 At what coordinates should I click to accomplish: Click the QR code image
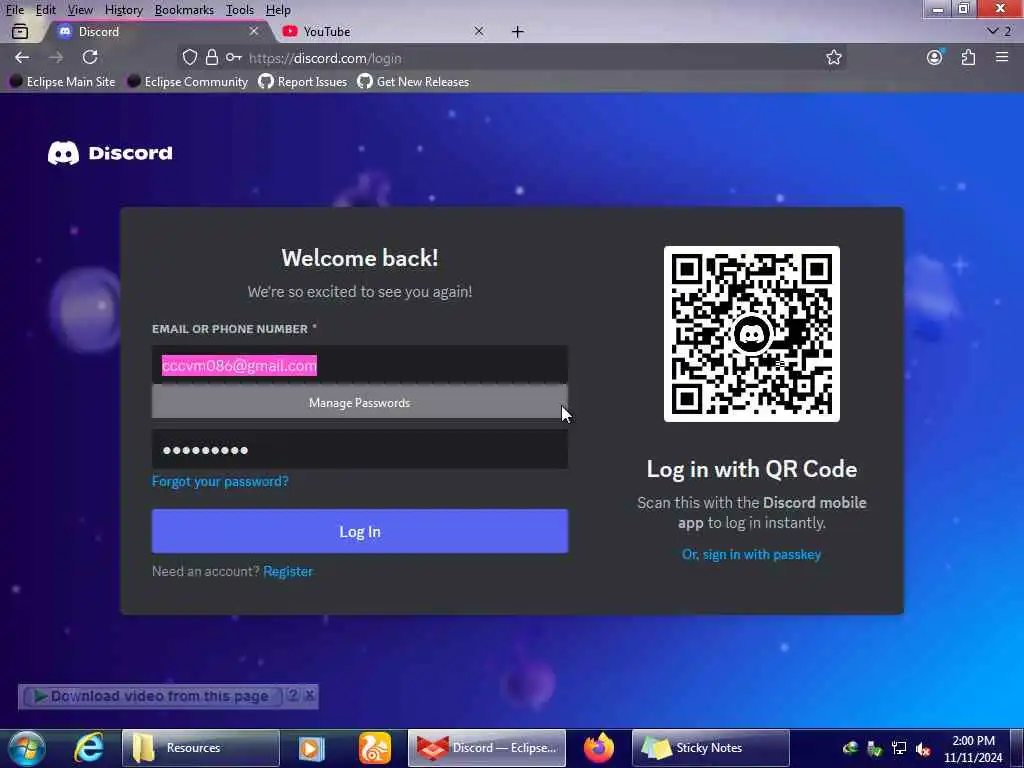(752, 334)
